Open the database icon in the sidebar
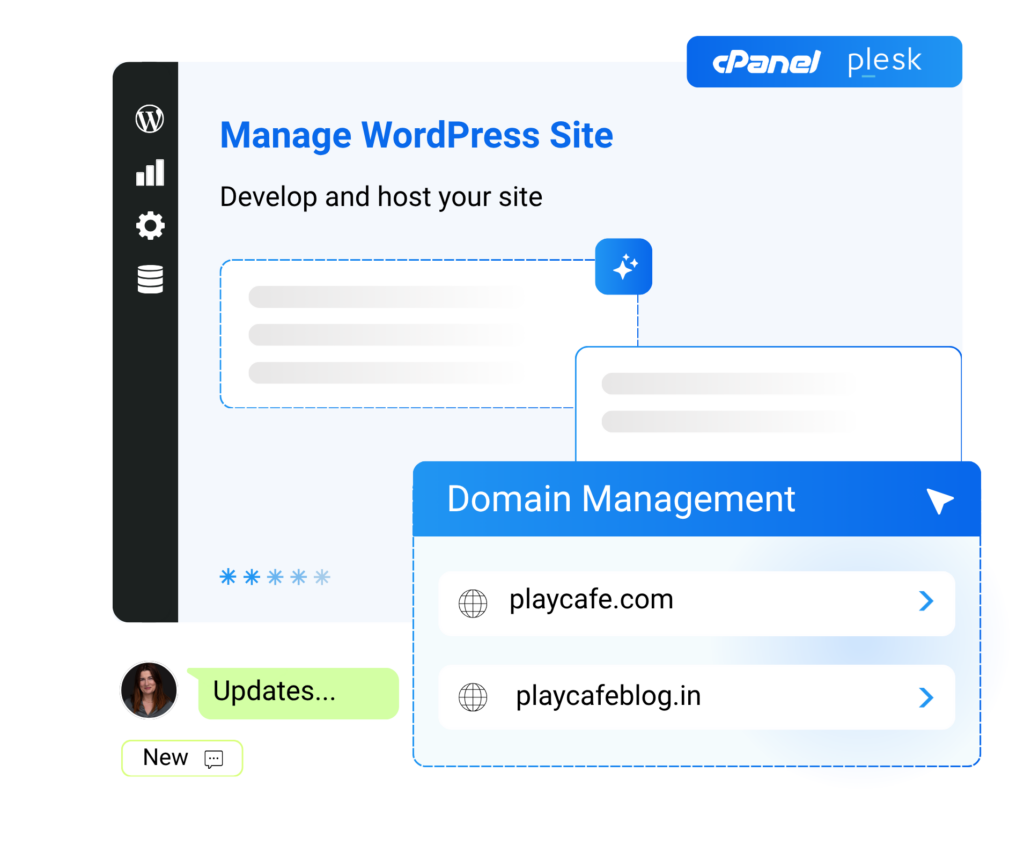 [149, 278]
